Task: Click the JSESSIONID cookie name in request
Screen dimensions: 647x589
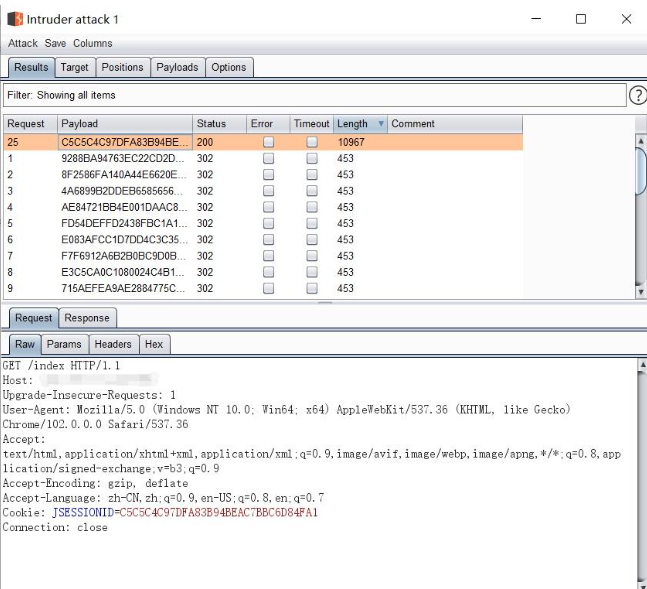Action: [x=83, y=513]
